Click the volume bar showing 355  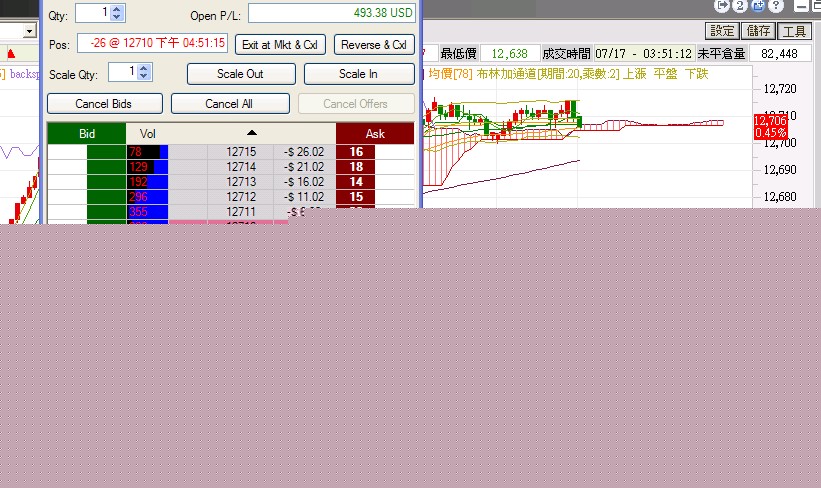tap(148, 212)
